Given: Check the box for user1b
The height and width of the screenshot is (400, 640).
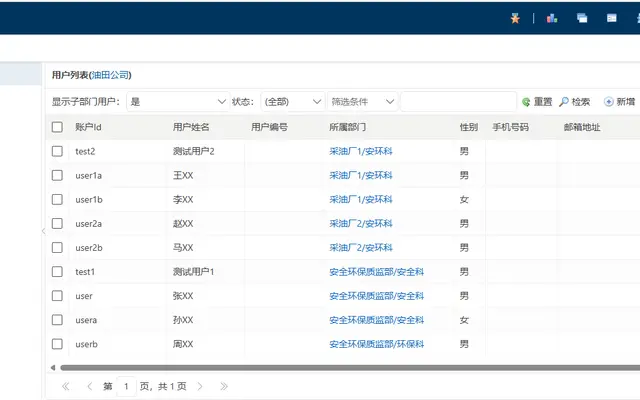Looking at the screenshot, I should (57, 200).
